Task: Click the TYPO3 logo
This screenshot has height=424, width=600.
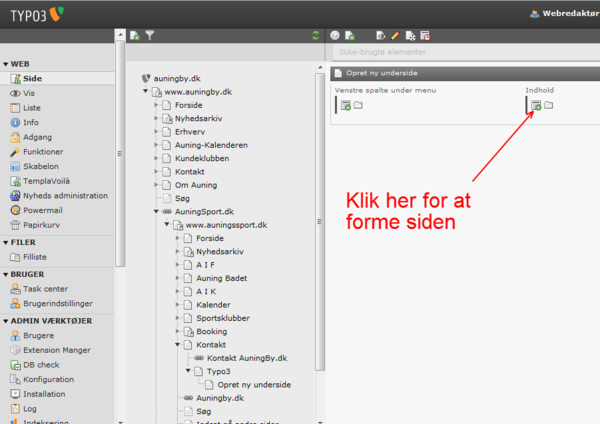Action: coord(37,15)
